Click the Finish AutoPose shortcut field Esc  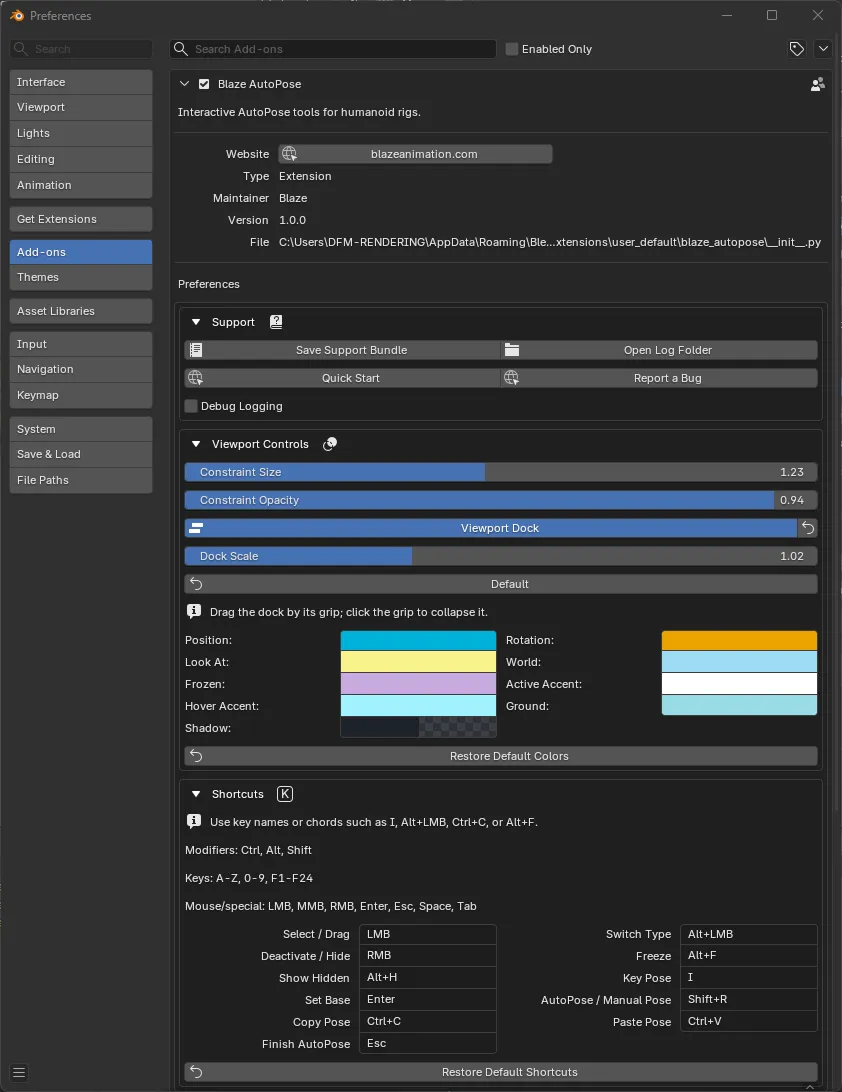428,1043
